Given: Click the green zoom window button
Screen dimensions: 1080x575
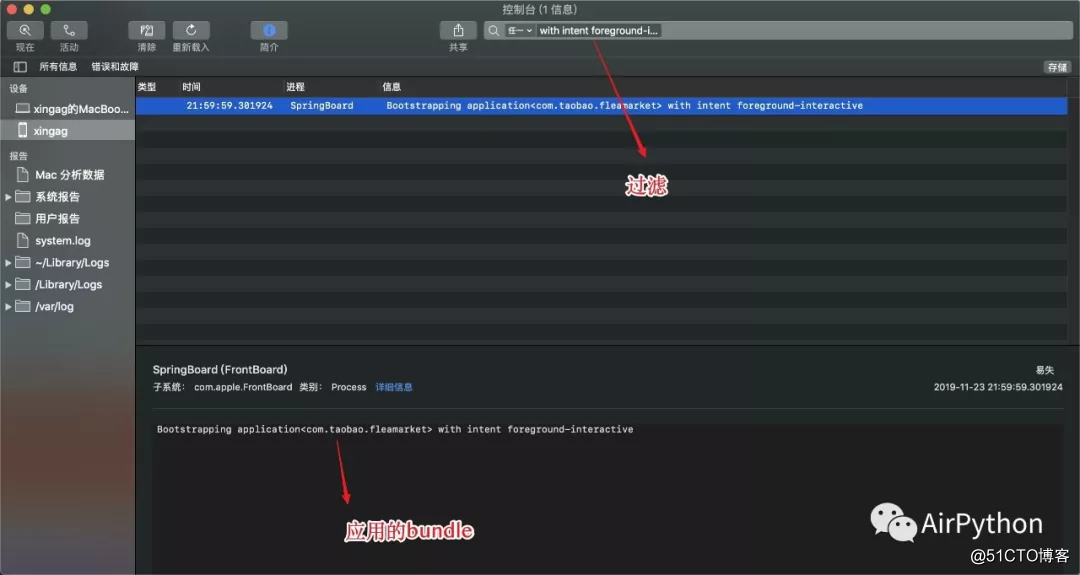Looking at the screenshot, I should 45,9.
